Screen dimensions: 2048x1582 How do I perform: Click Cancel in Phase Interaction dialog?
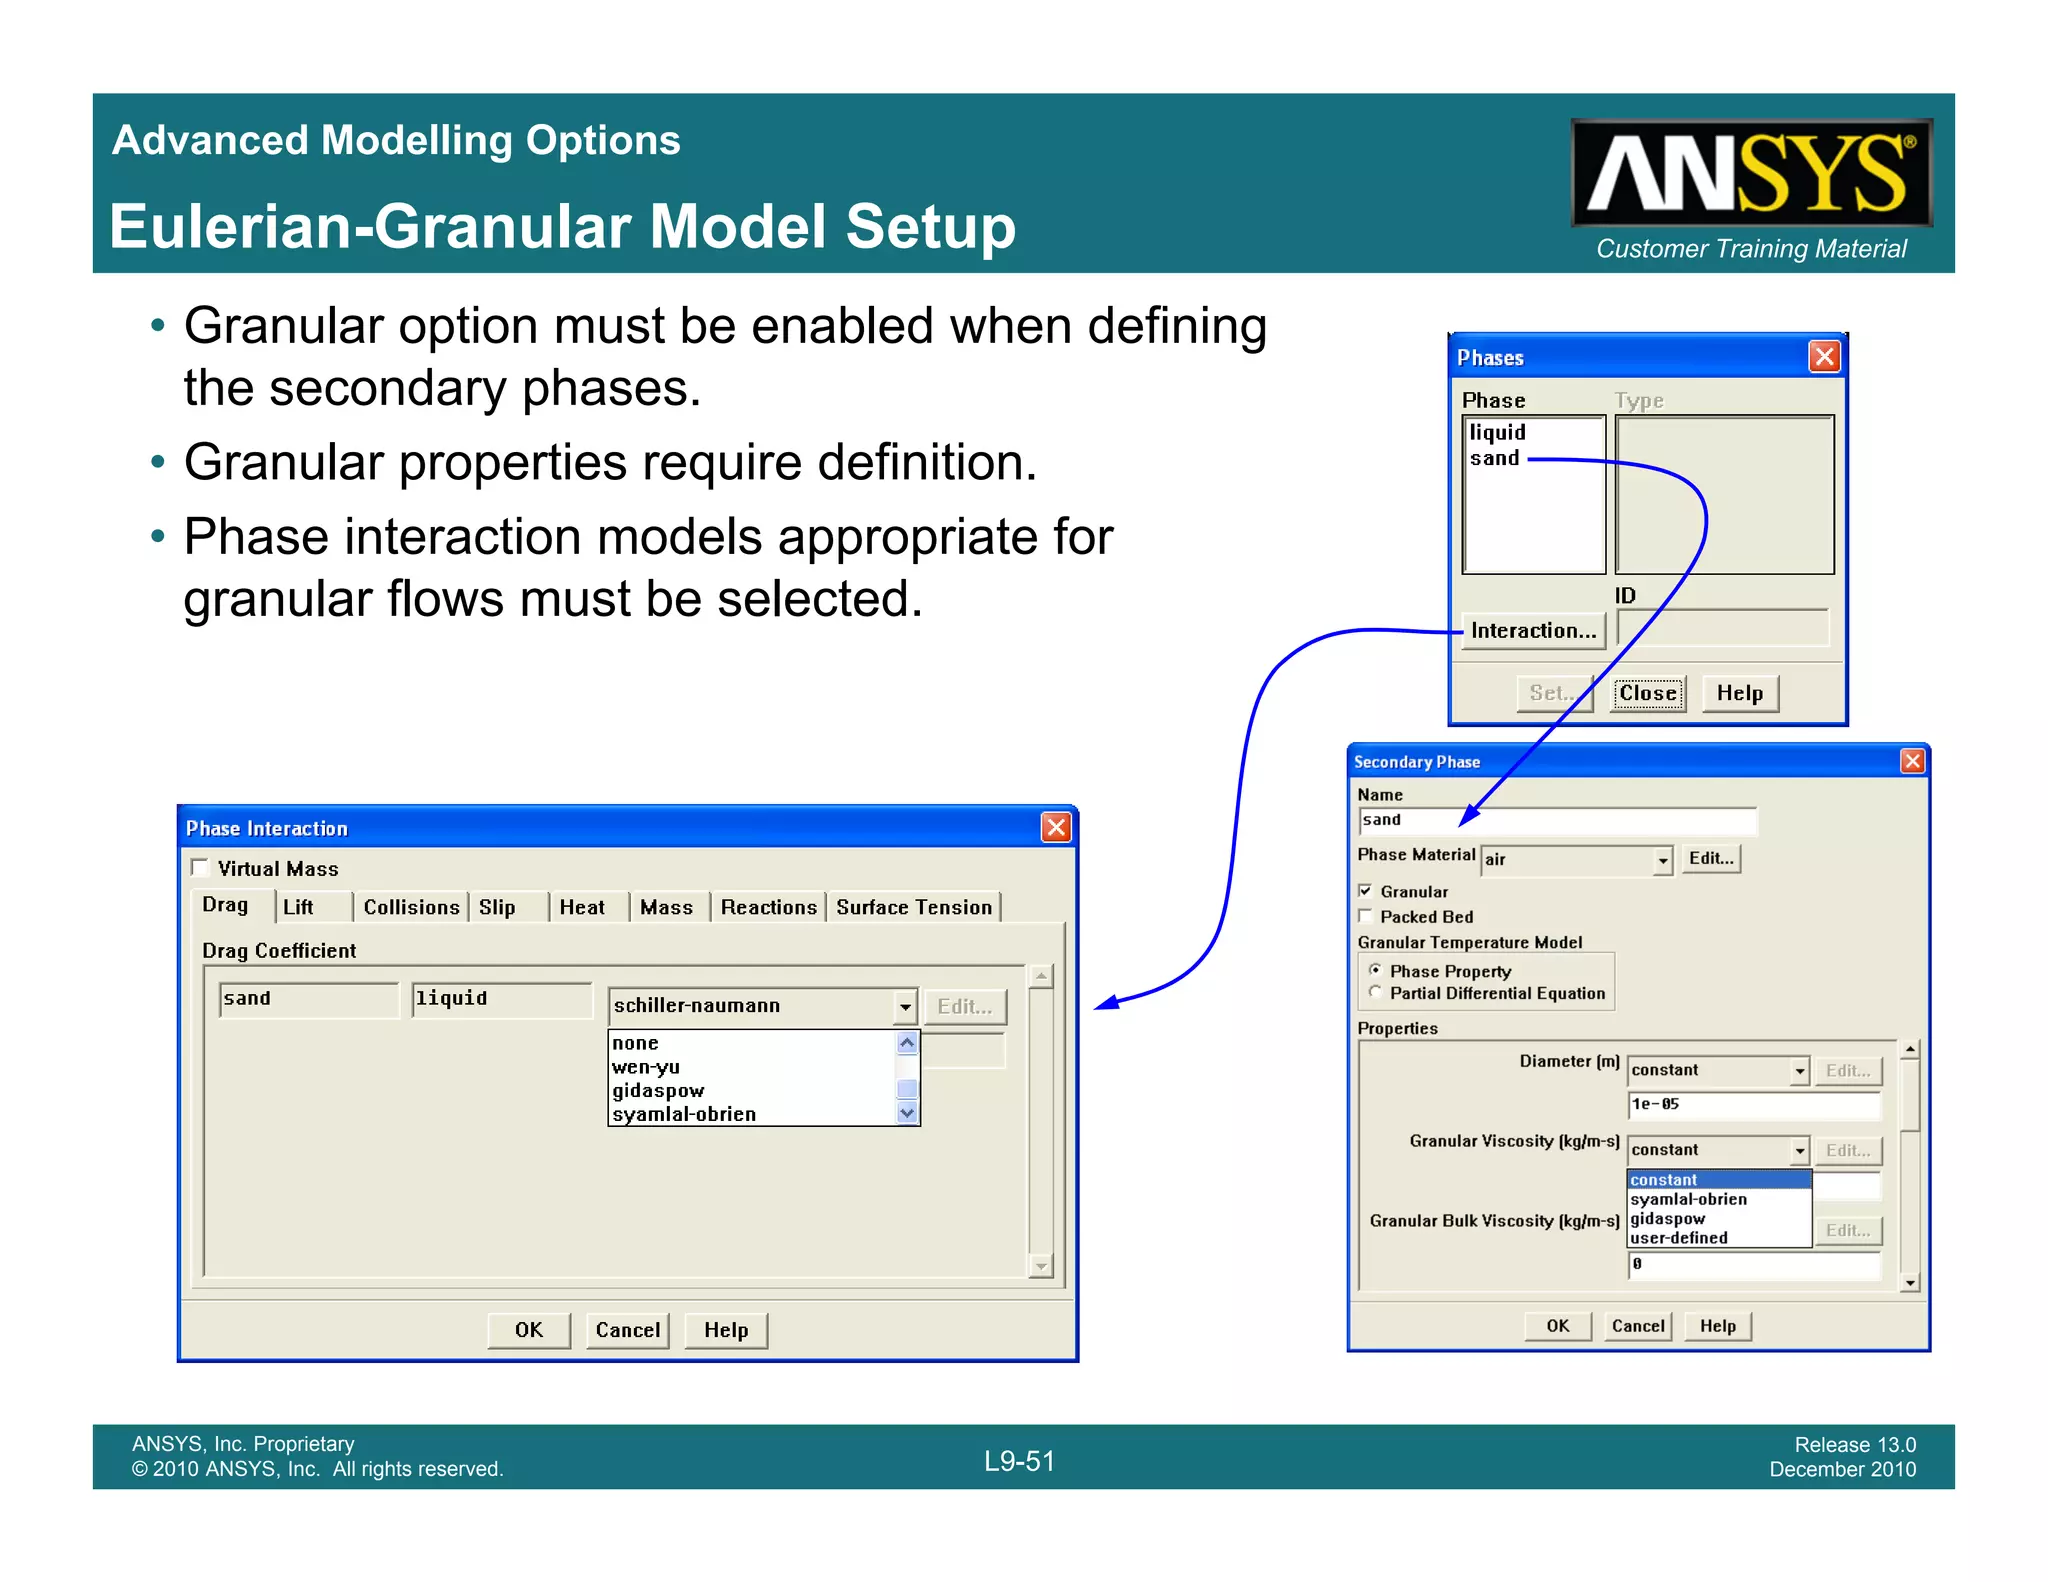point(628,1330)
